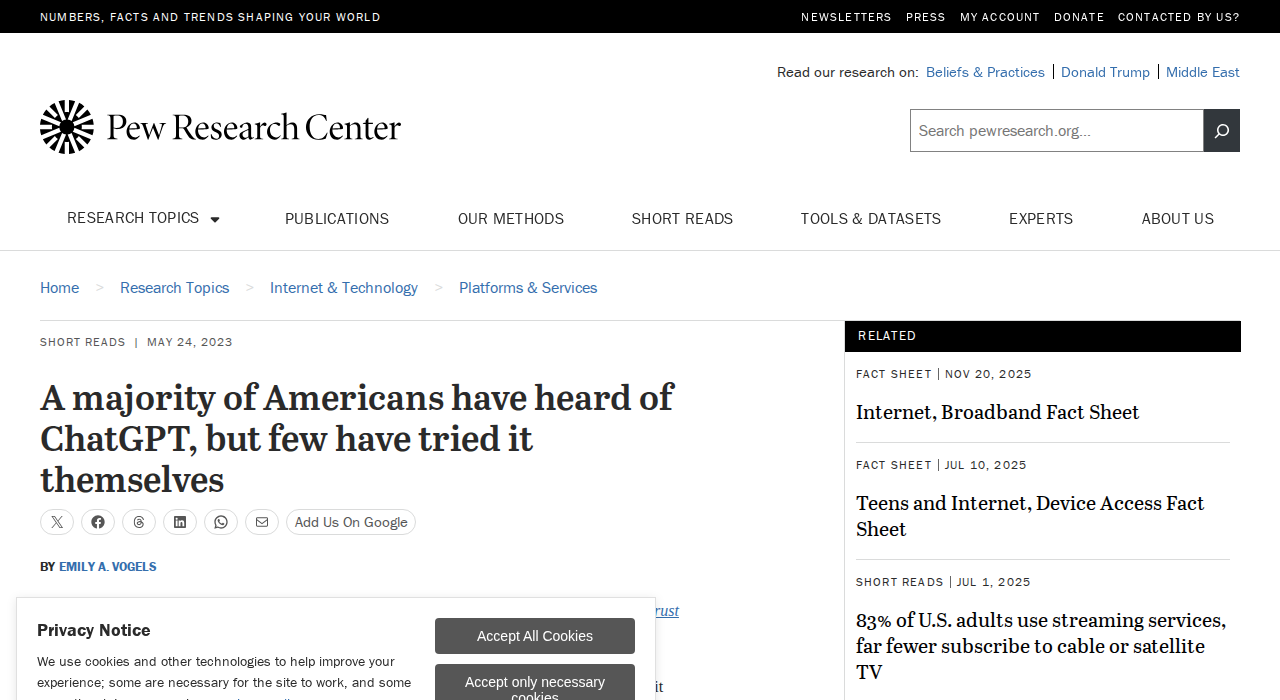
Task: Open the Short Reads menu item
Action: pos(682,219)
